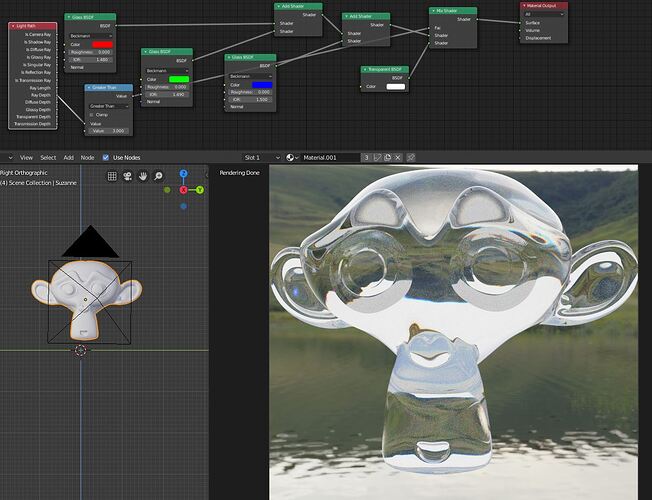Collapse the Greater Than math node
Viewport: 652px width, 500px height.
[x=89, y=88]
